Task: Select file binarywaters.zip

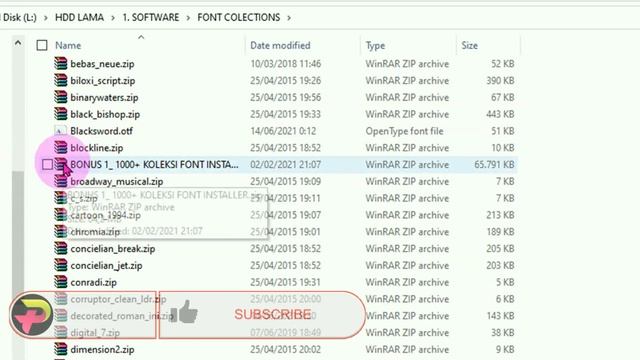Action: (104, 98)
